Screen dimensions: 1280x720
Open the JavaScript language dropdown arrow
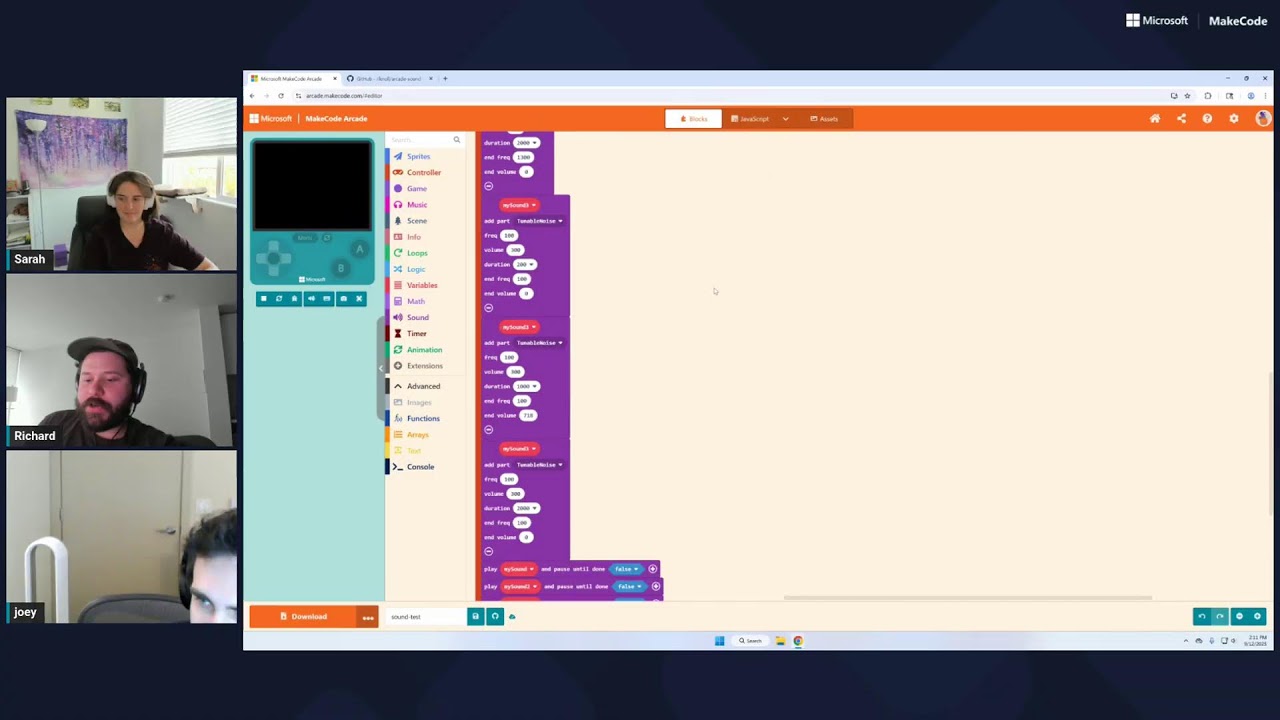[x=785, y=118]
